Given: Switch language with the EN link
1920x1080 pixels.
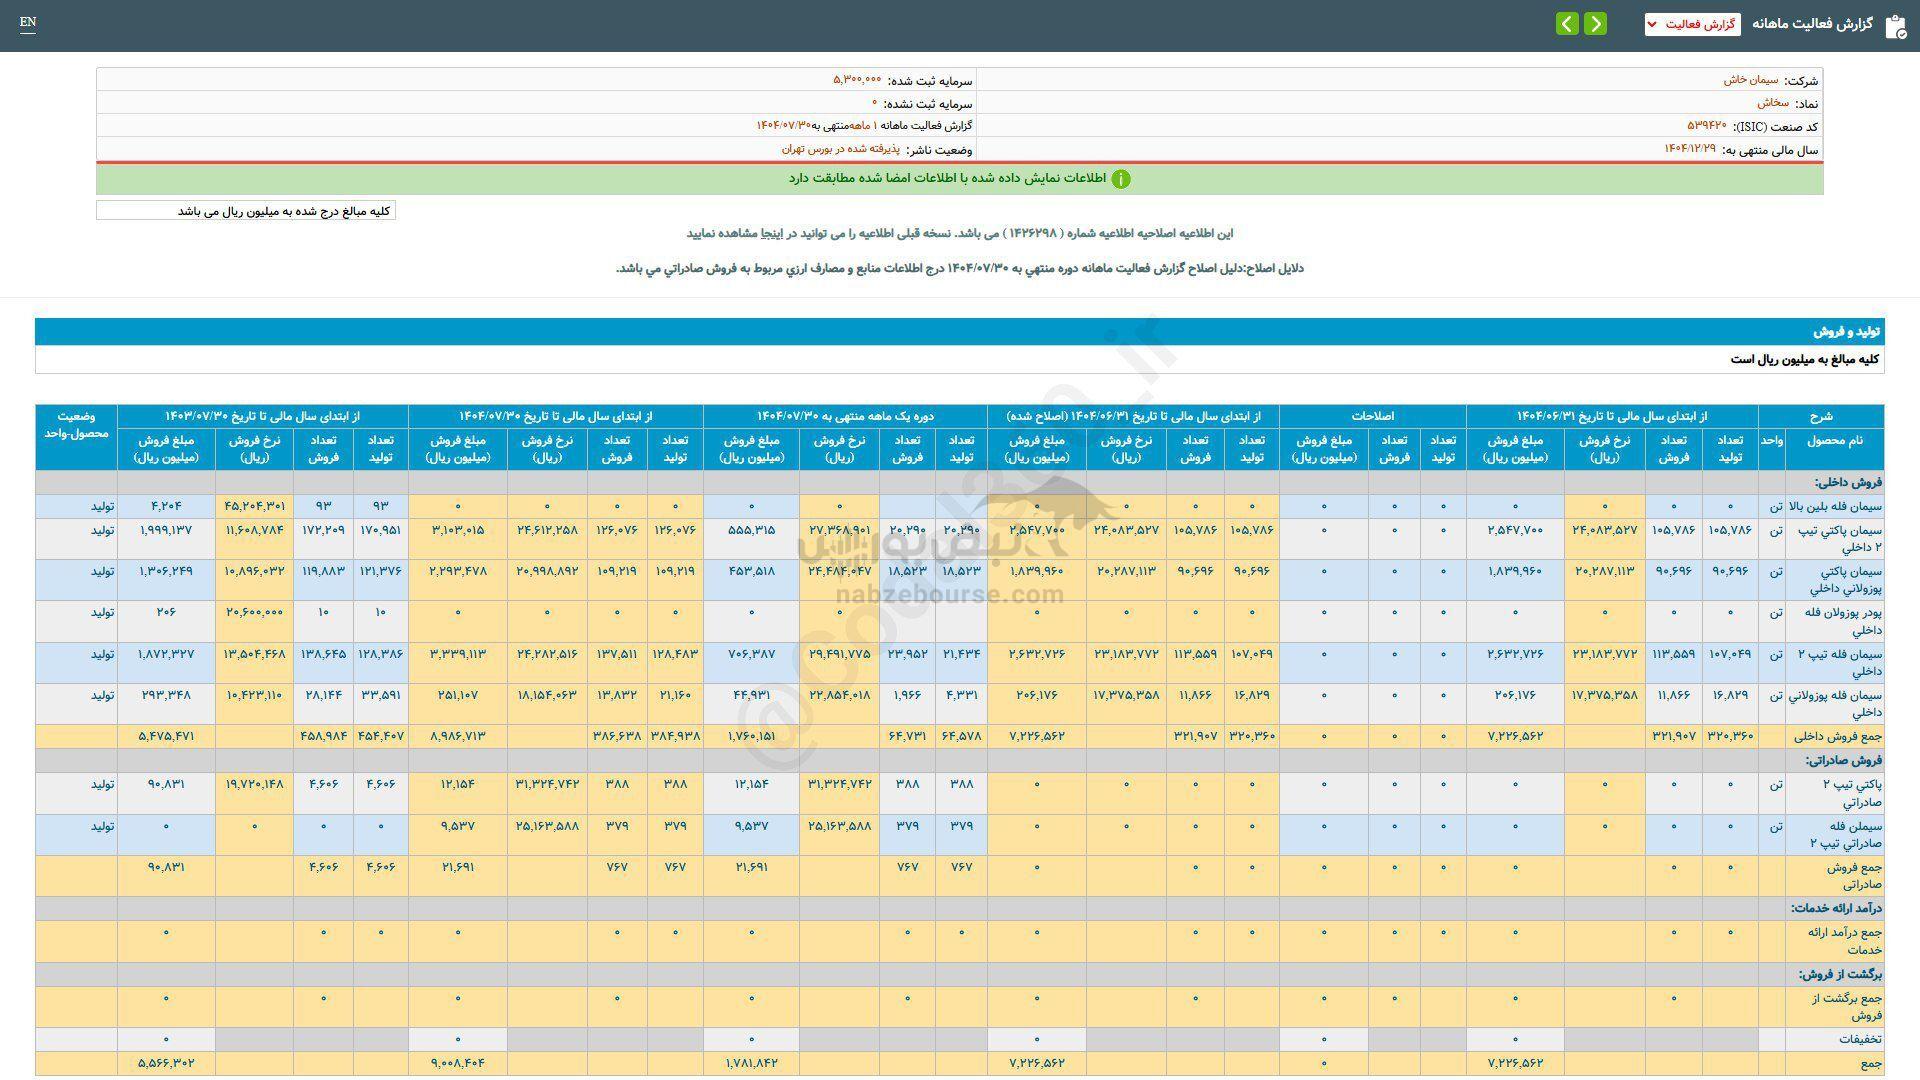Looking at the screenshot, I should point(27,22).
